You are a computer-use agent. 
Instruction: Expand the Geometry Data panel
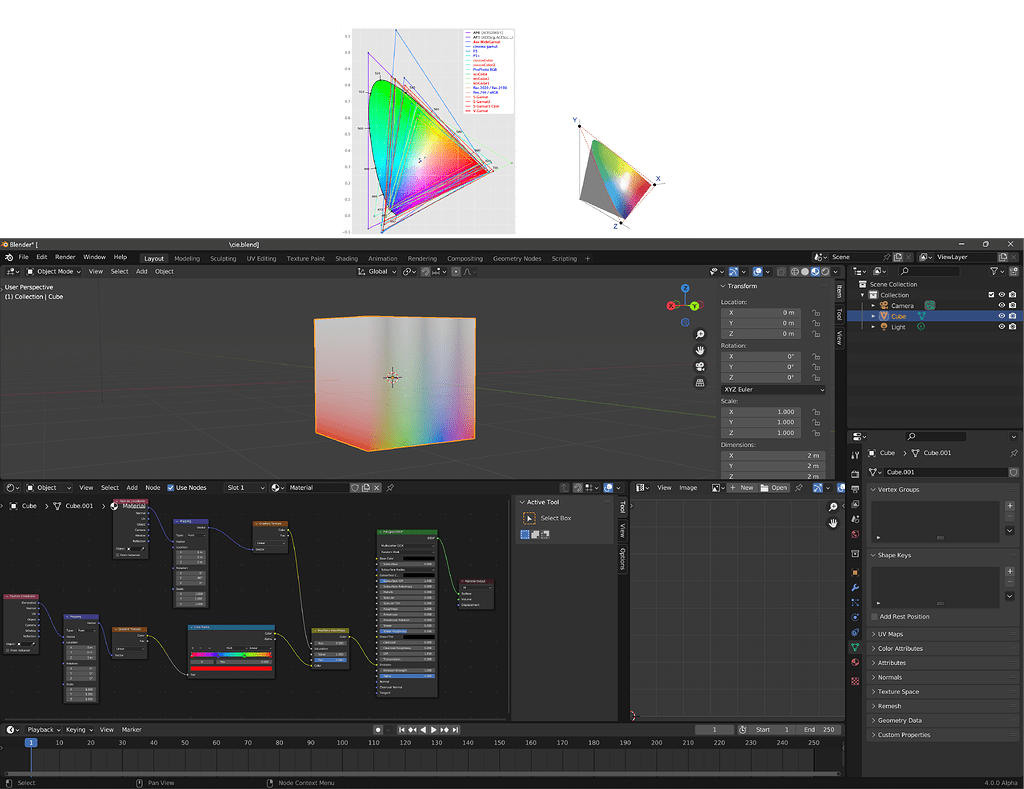pos(899,720)
